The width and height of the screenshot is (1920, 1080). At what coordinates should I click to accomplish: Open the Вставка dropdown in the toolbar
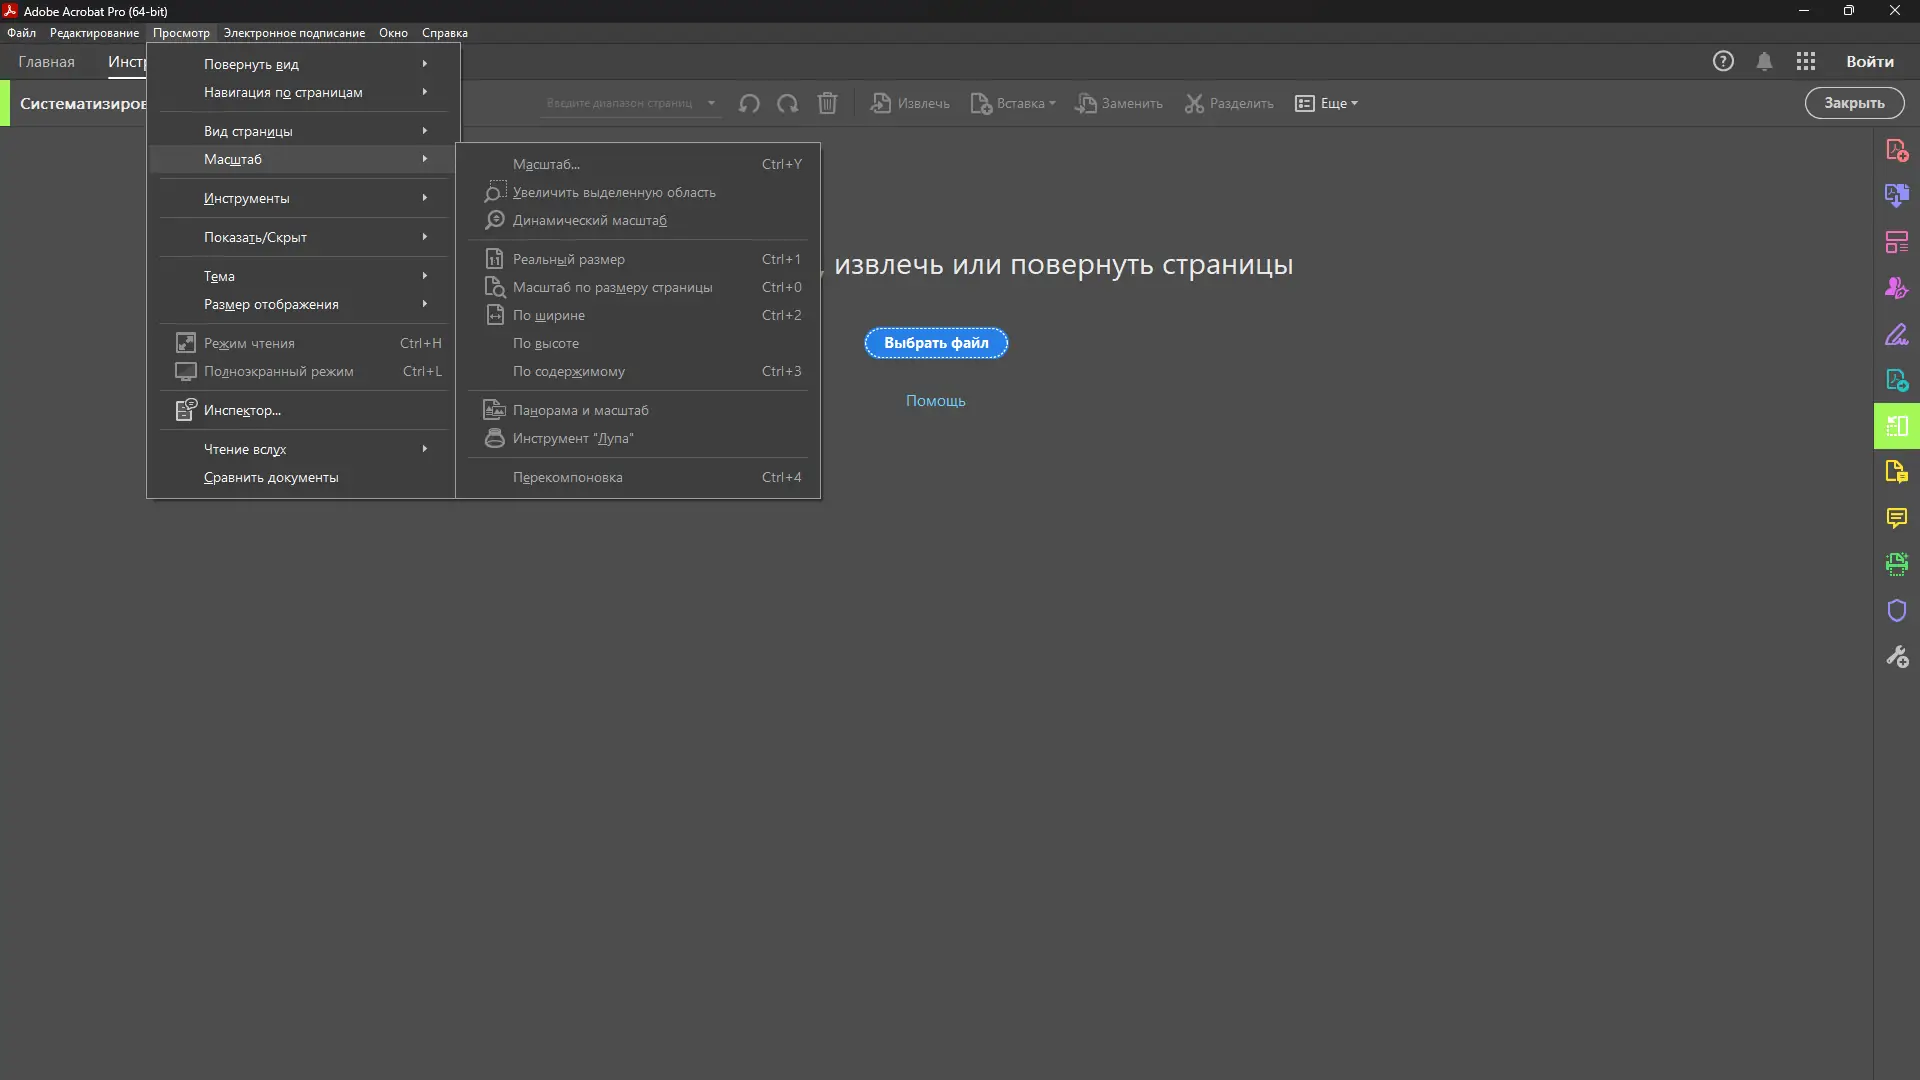[1013, 103]
